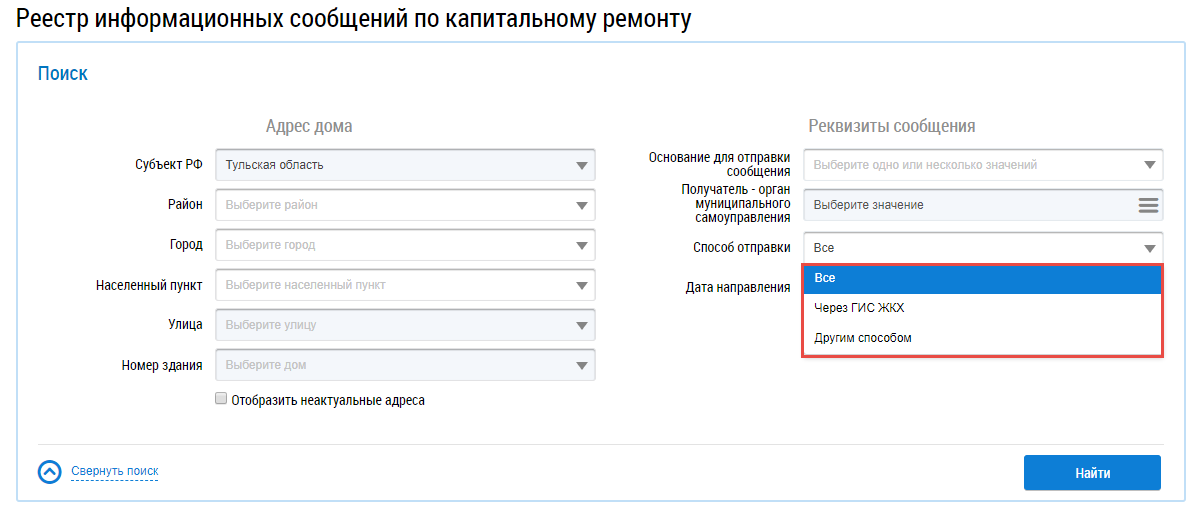Expand the Улица dropdown arrow

pyautogui.click(x=583, y=325)
